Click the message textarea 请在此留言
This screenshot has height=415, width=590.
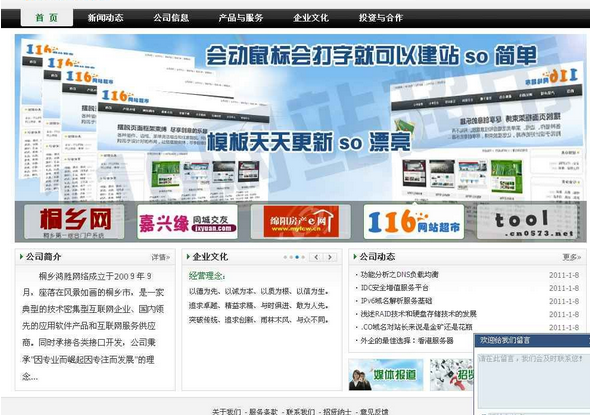coord(534,380)
